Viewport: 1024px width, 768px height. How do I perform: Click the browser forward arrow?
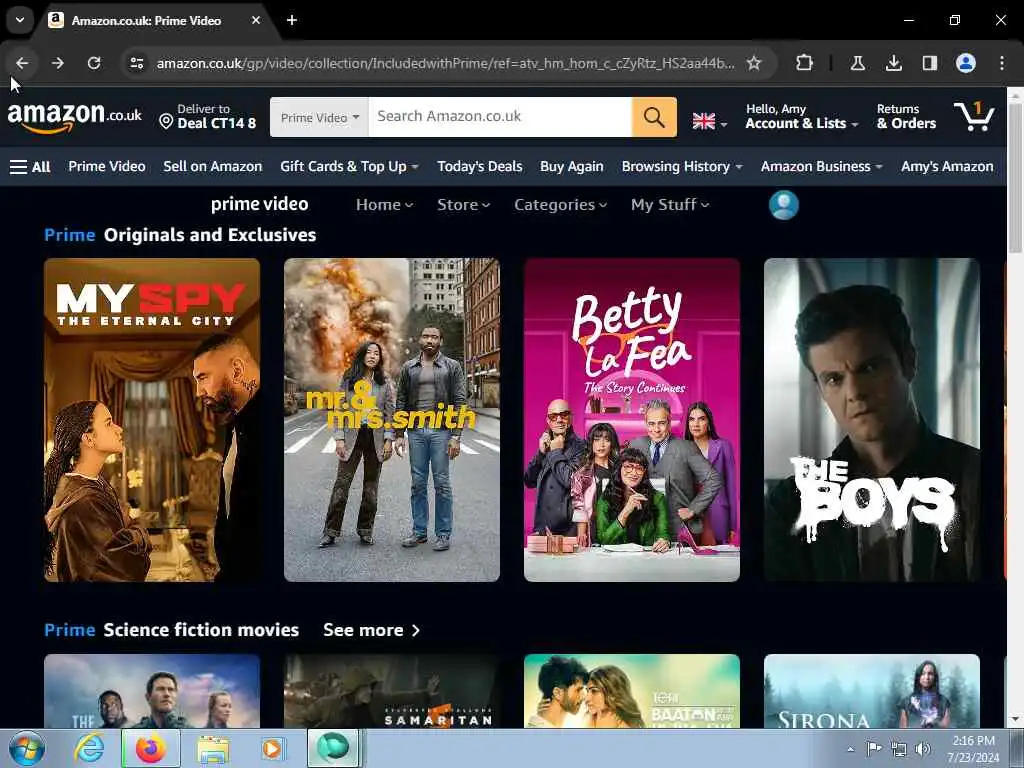click(x=58, y=63)
